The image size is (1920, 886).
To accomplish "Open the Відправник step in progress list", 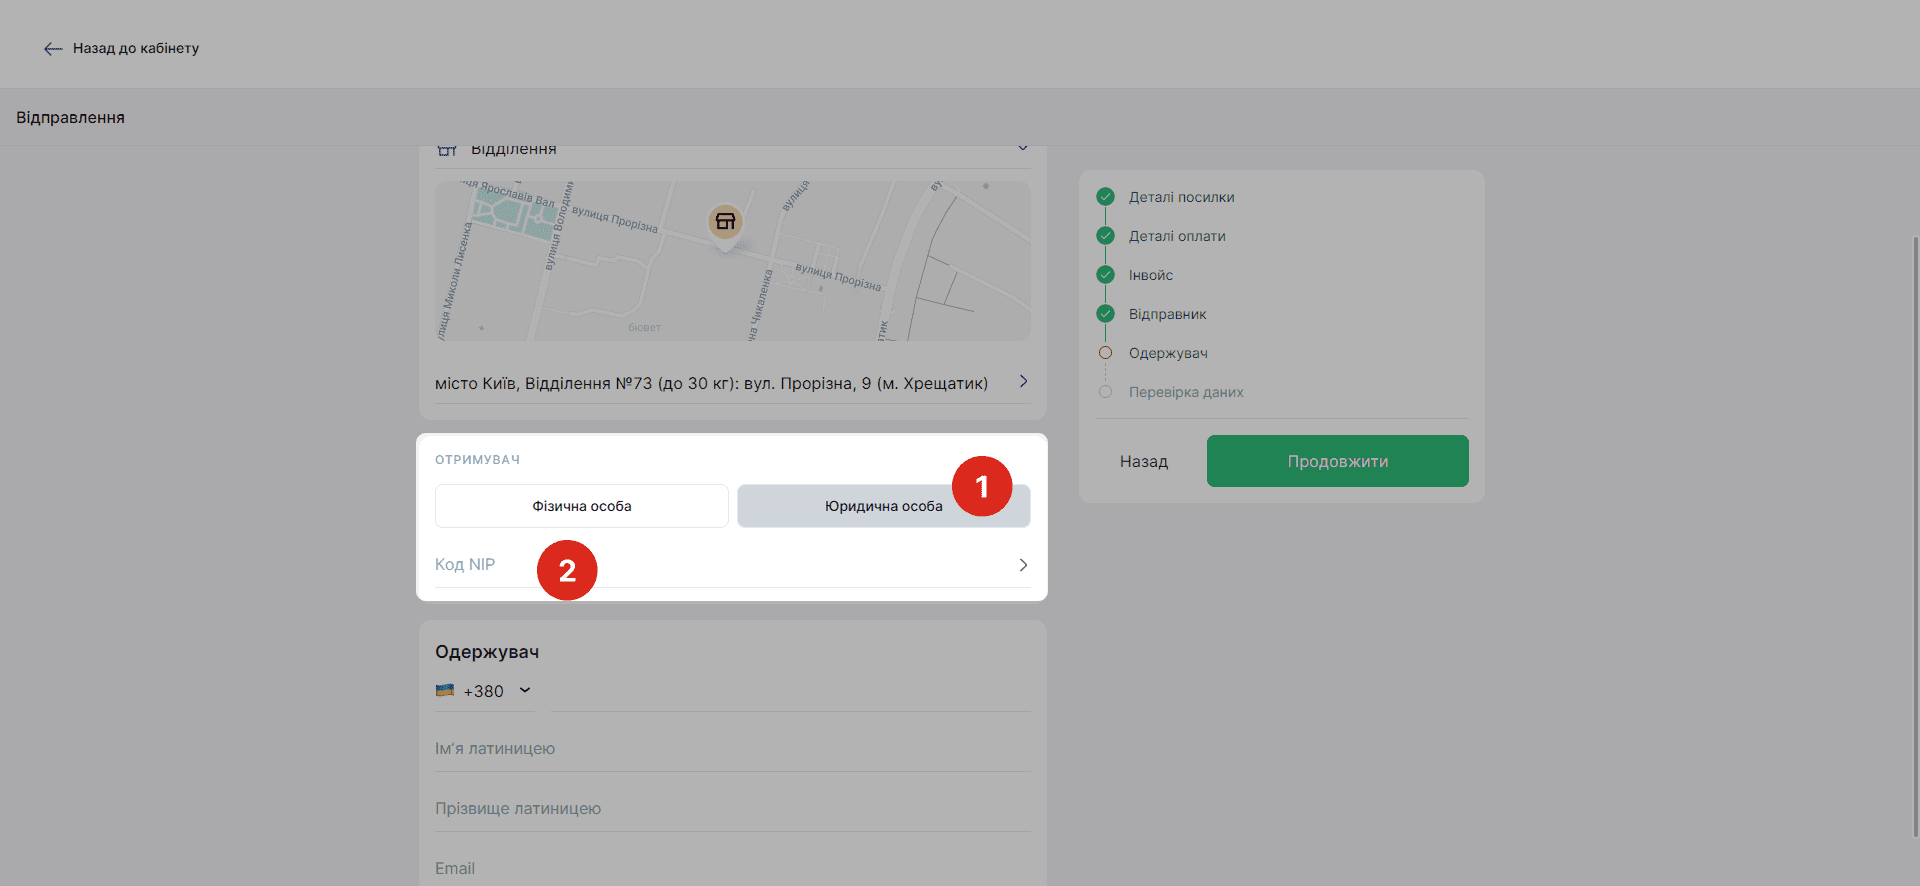I will click(1167, 314).
